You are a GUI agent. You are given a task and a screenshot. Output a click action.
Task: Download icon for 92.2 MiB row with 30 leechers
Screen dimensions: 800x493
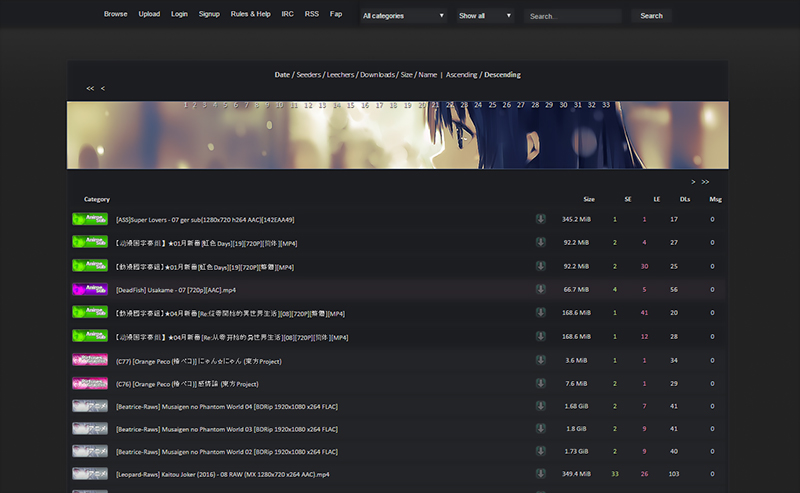[540, 266]
